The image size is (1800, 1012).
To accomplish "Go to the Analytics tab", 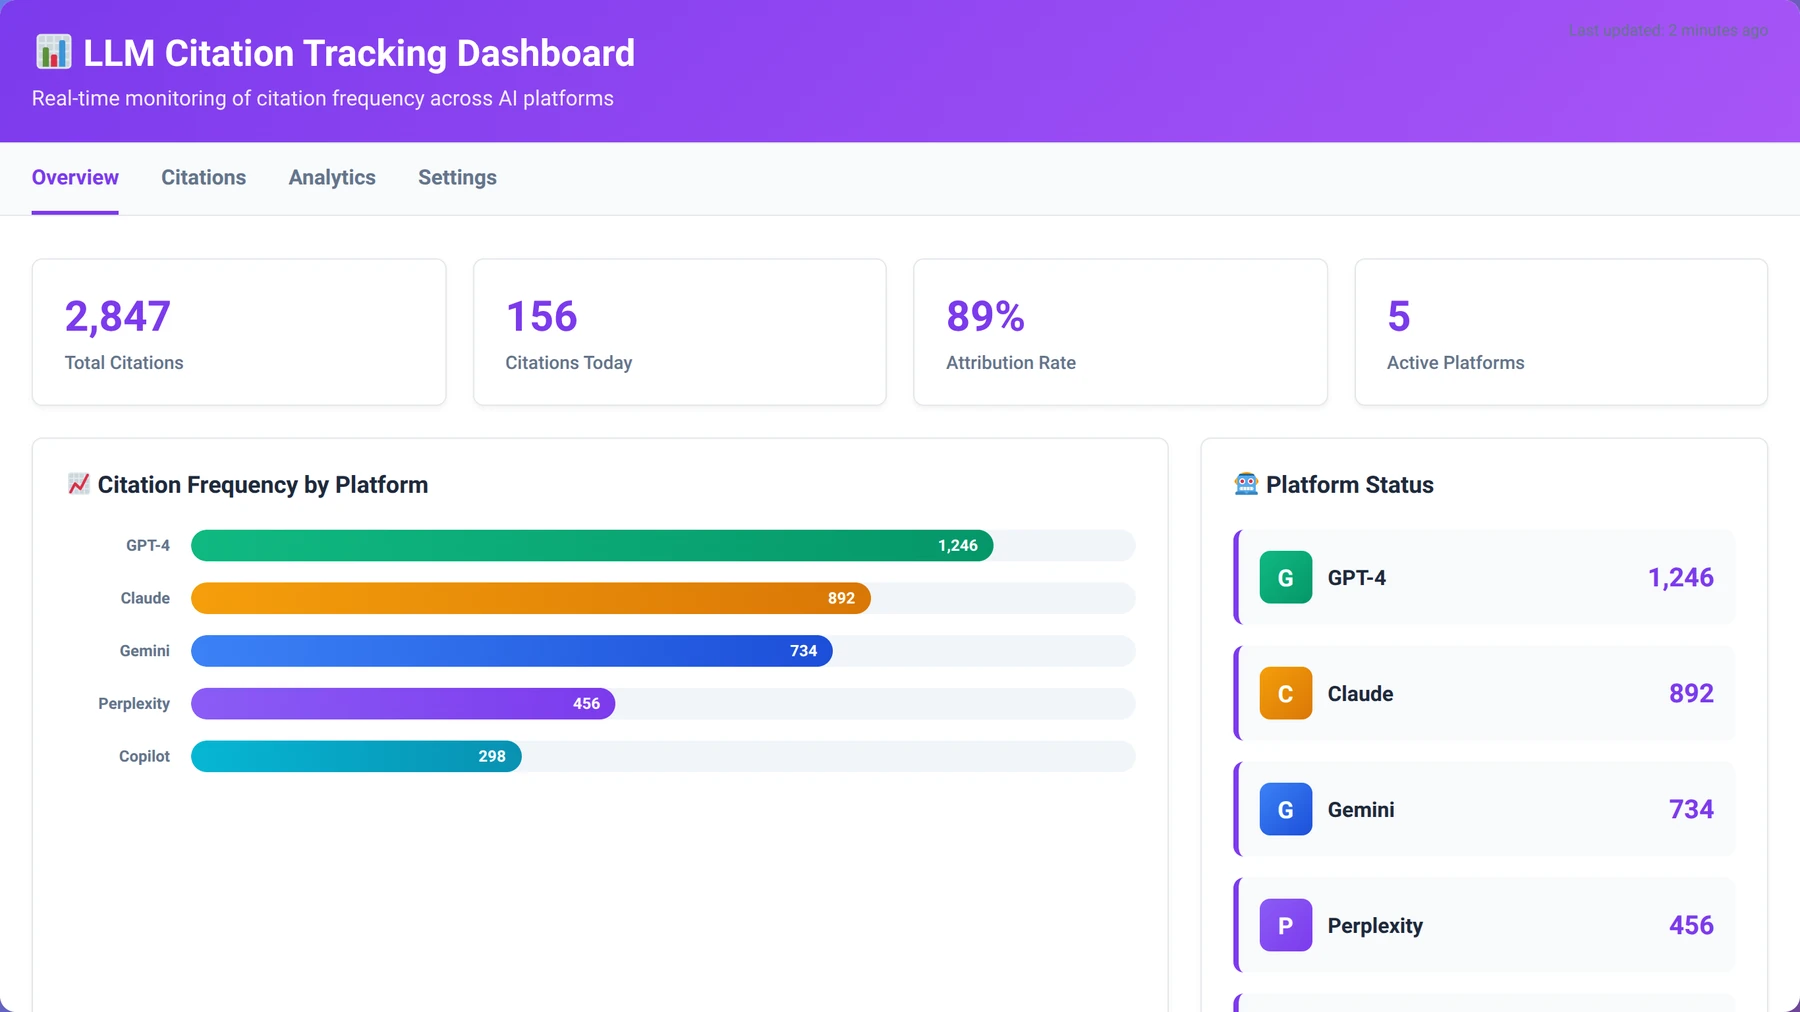I will (332, 177).
